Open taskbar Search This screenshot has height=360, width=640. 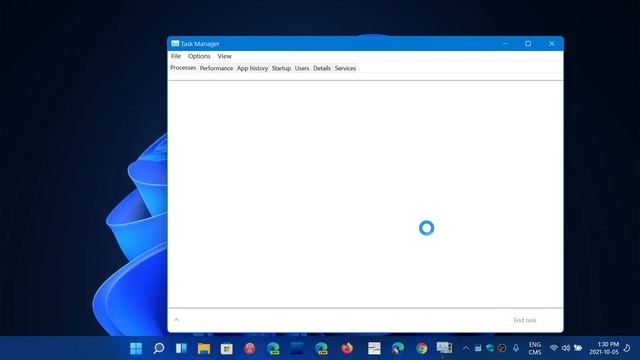click(159, 348)
